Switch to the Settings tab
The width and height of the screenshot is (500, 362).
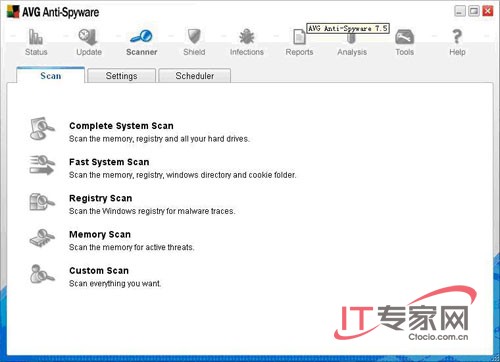point(121,76)
